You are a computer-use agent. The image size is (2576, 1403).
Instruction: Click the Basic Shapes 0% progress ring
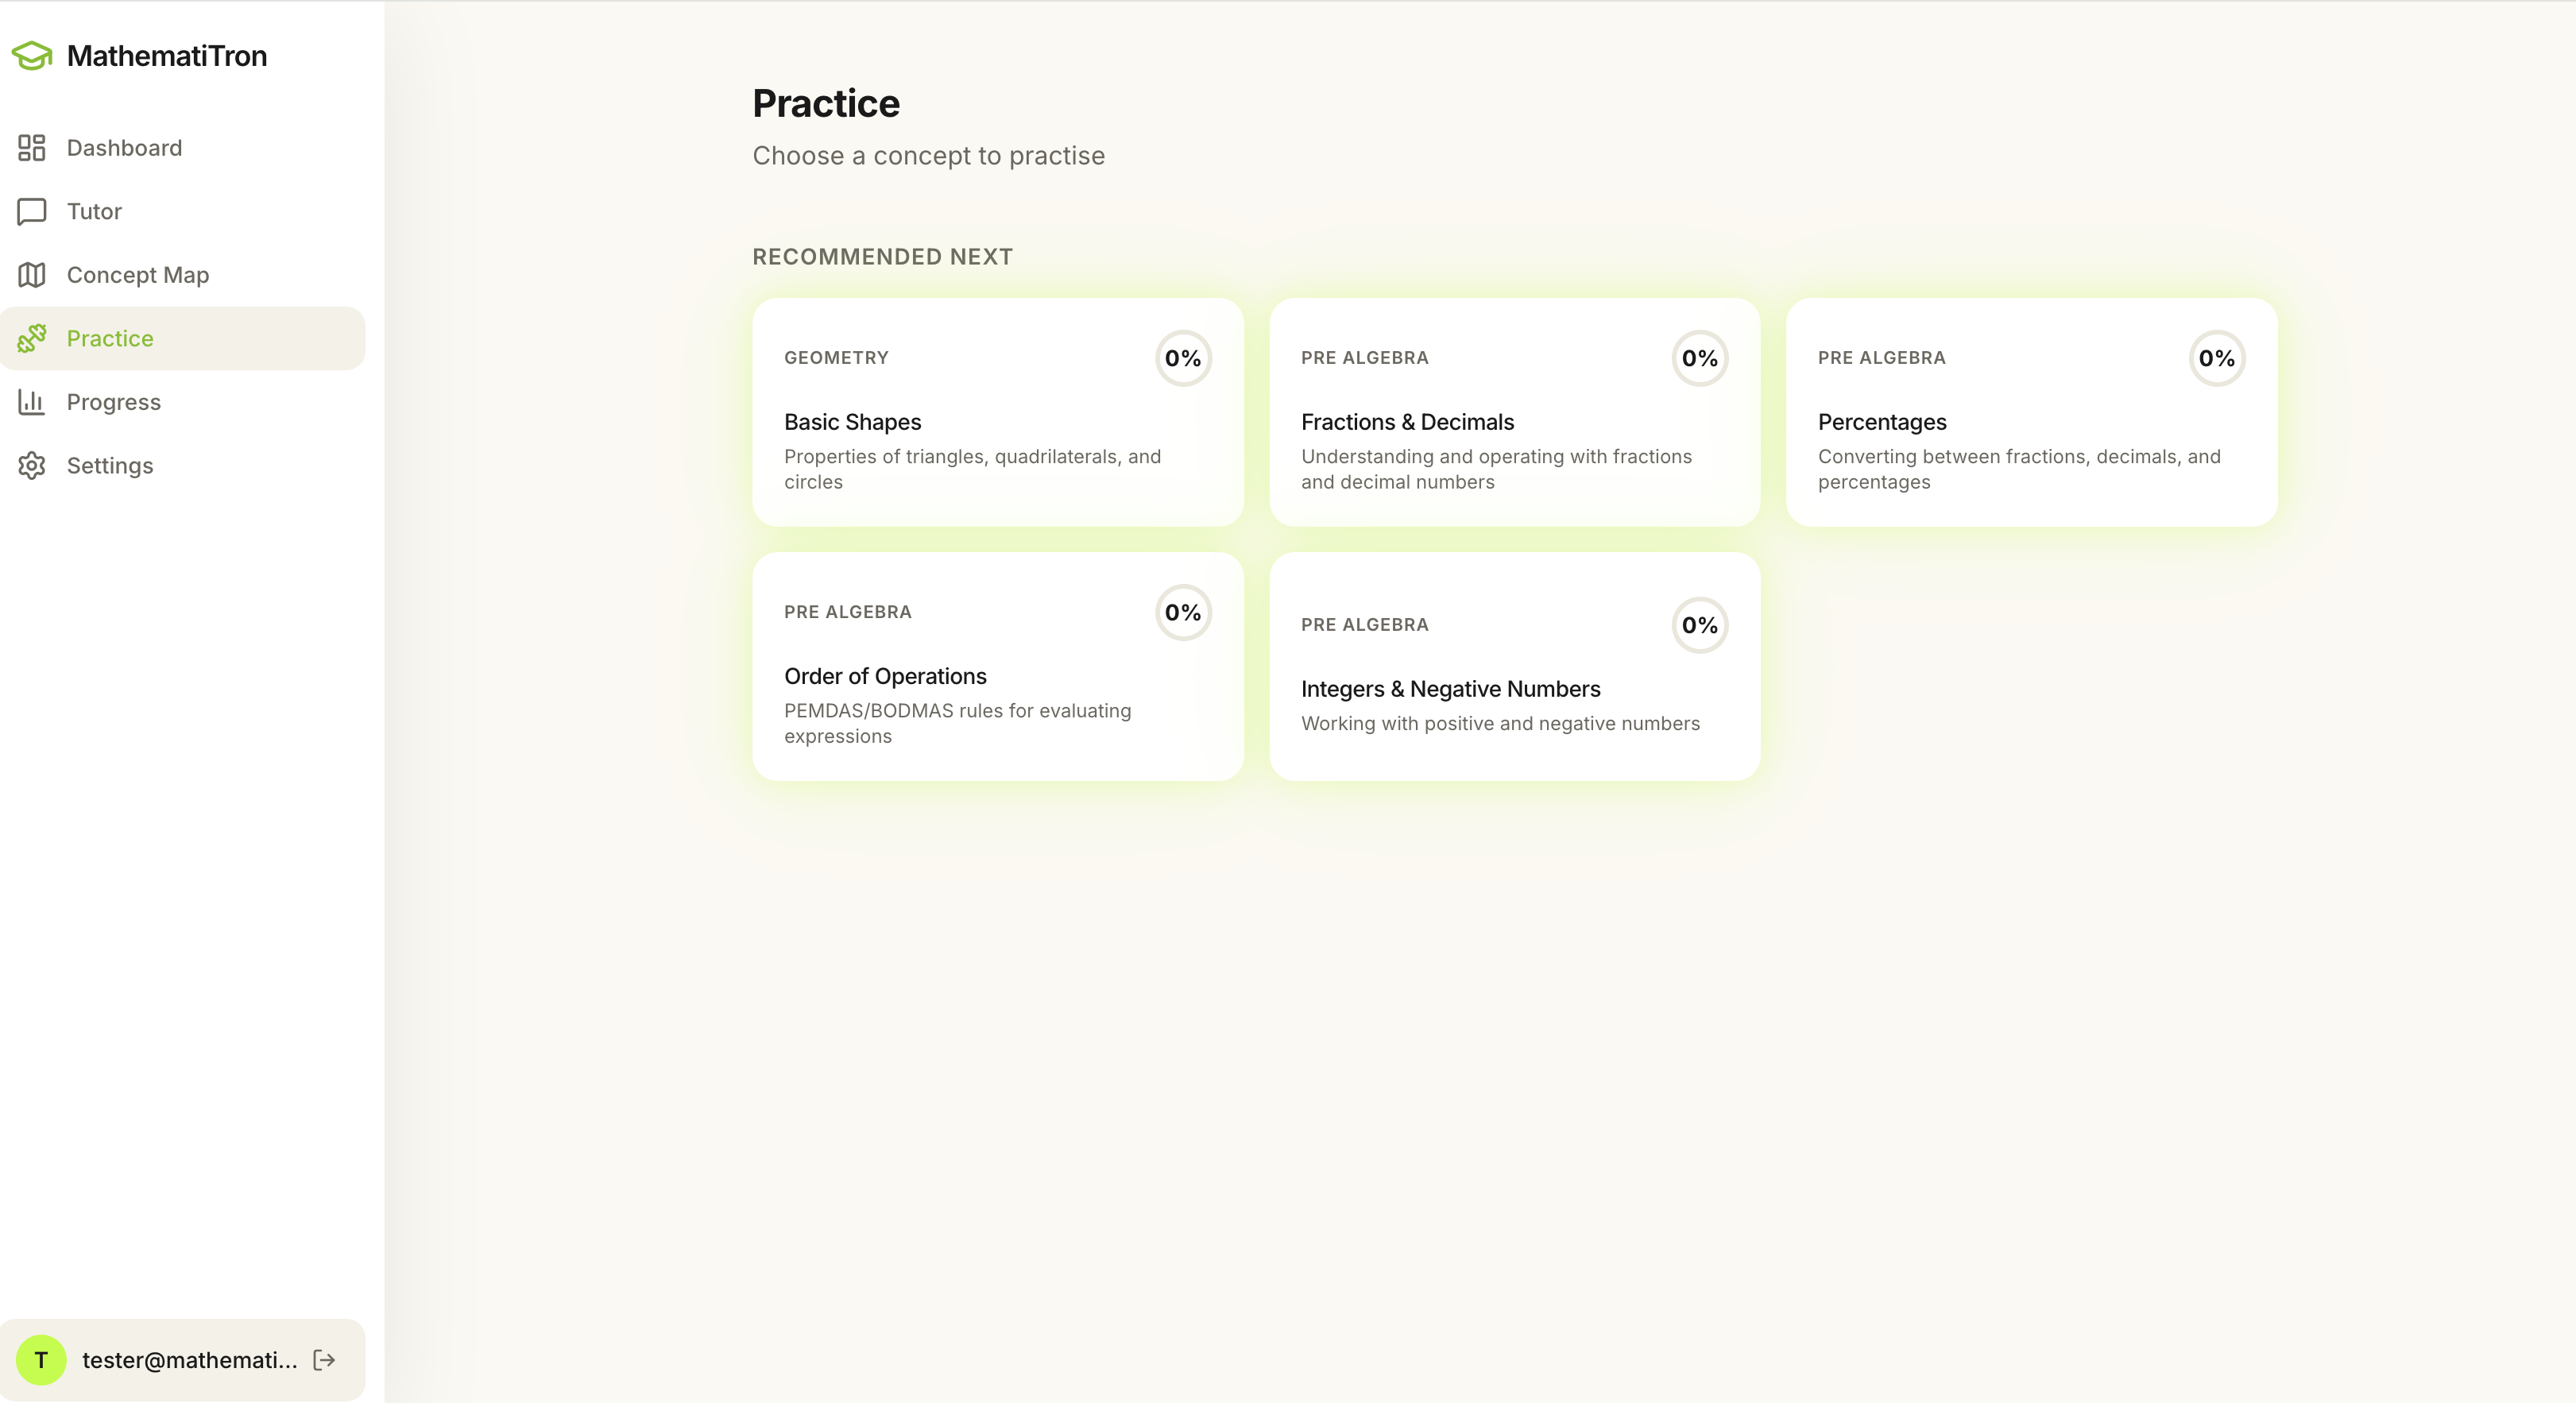point(1183,358)
